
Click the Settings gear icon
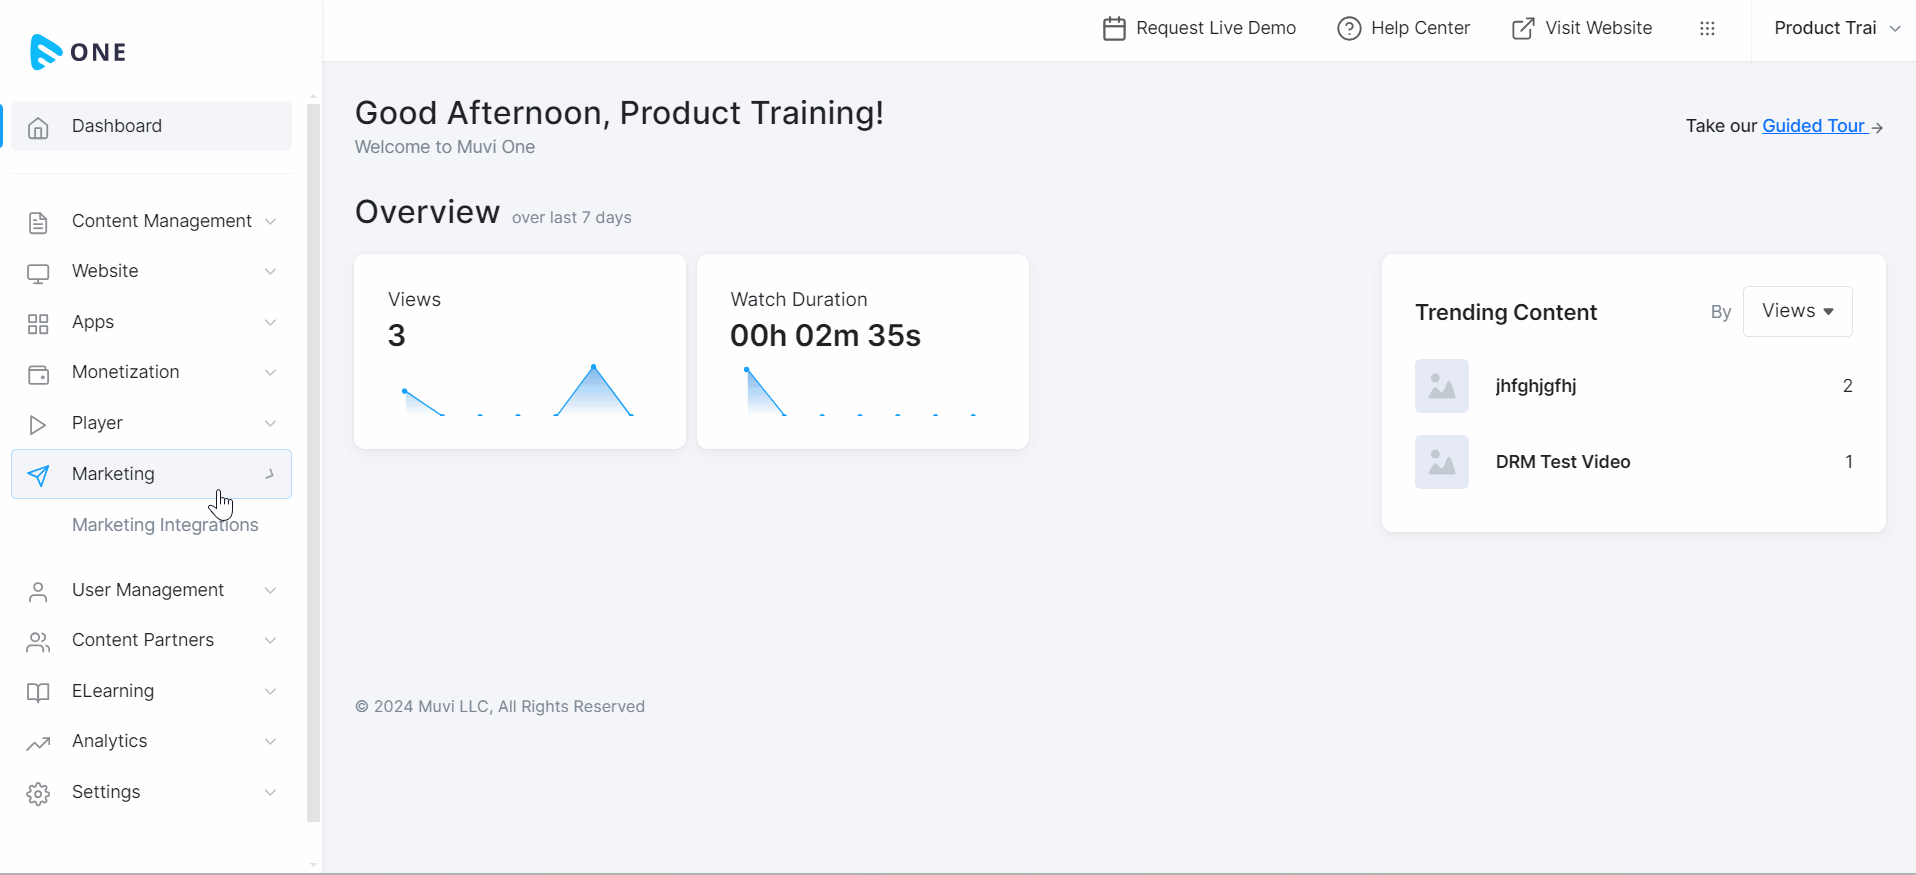click(38, 794)
